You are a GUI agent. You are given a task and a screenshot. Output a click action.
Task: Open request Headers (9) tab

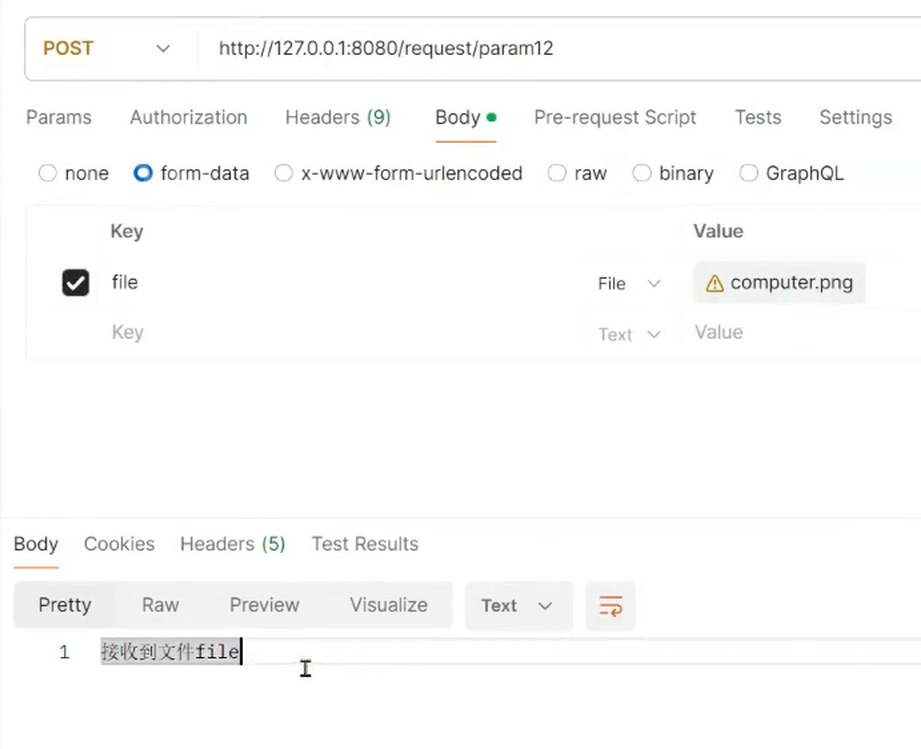(338, 117)
